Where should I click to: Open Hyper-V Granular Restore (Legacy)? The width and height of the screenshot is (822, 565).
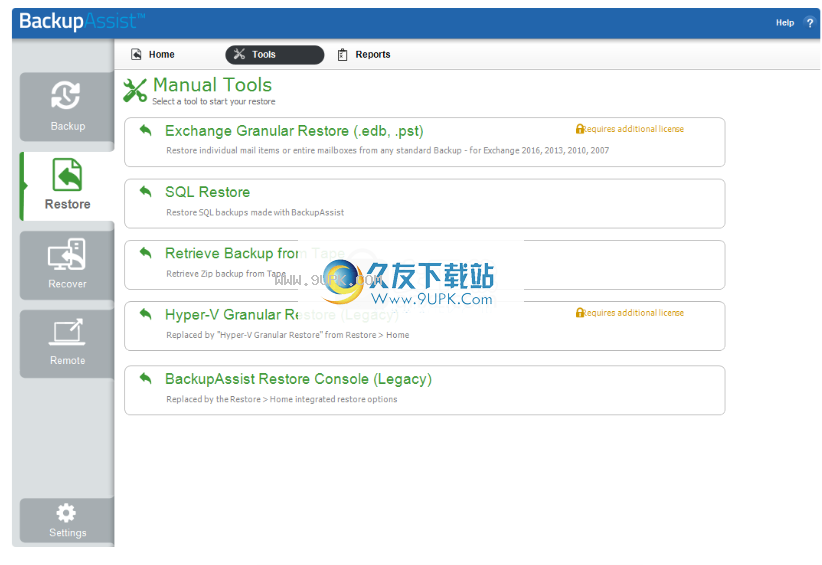click(425, 326)
